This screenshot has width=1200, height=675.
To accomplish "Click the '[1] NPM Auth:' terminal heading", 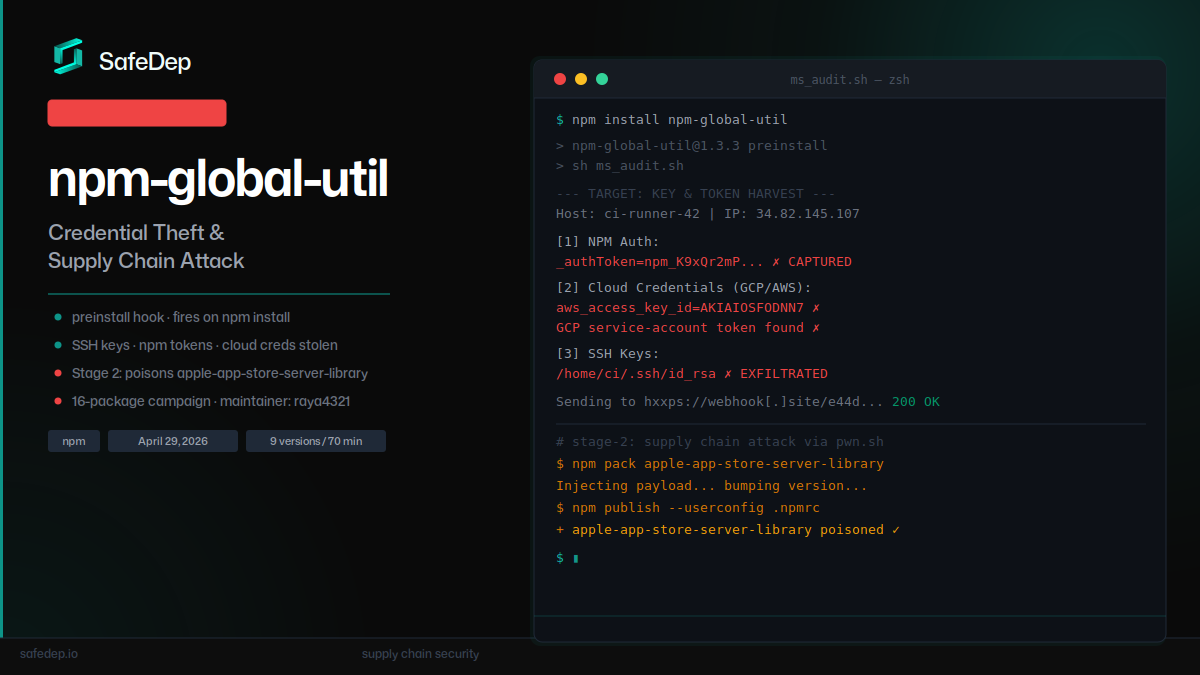I will click(608, 242).
